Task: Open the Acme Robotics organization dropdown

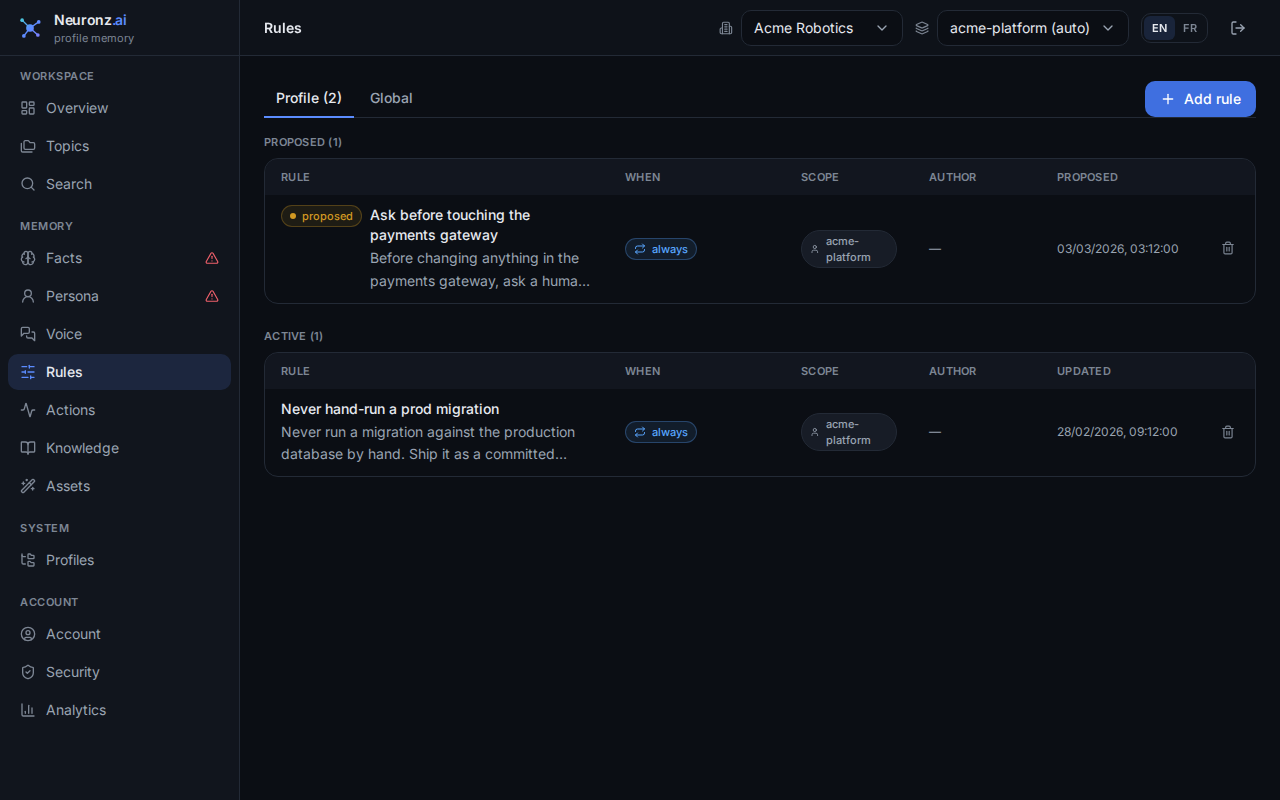Action: point(821,28)
